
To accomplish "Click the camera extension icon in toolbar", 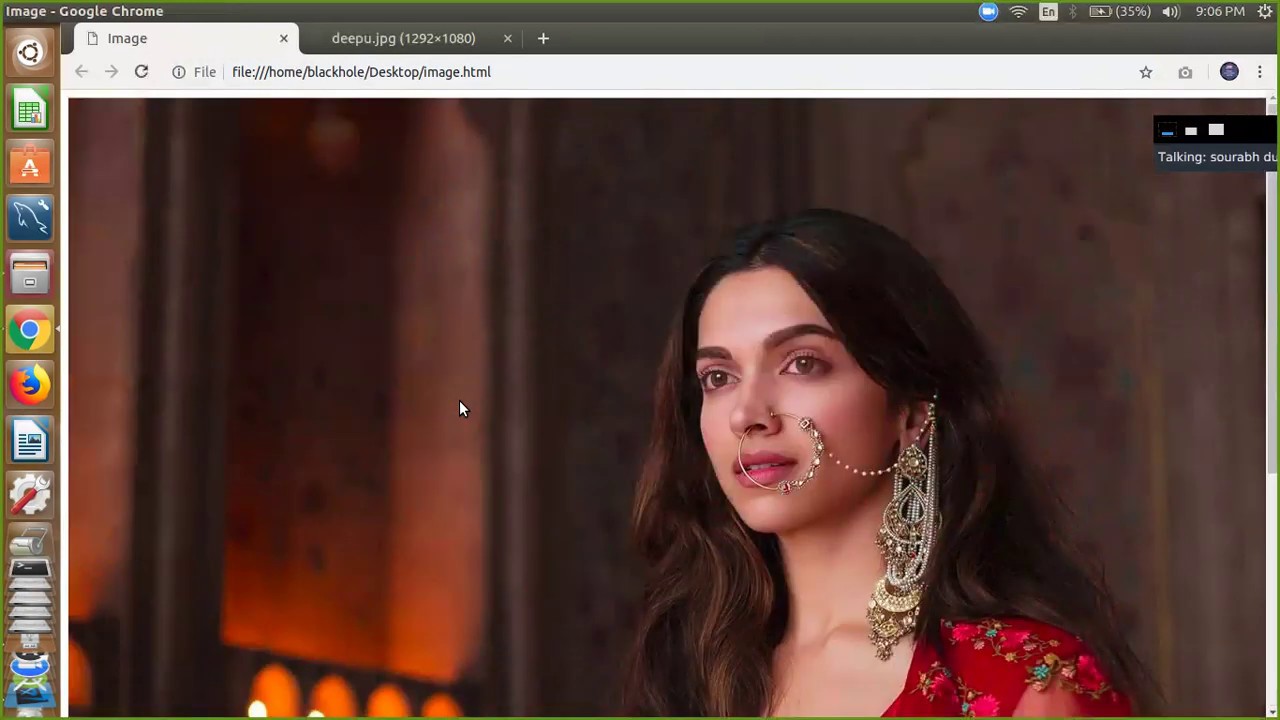I will pos(1185,72).
